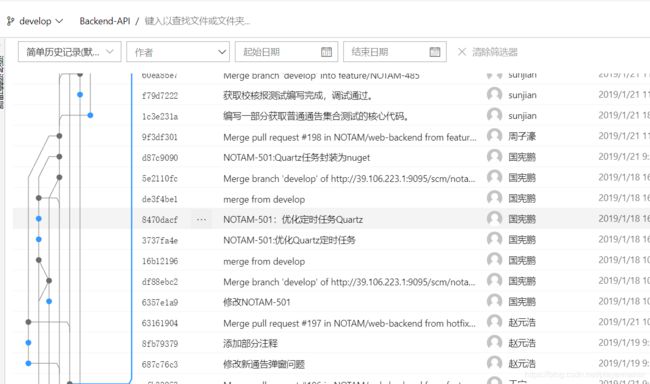This screenshot has width=650, height=384.
Task: Click blue graph node for commit 6357e1a9
Action: [x=49, y=301]
